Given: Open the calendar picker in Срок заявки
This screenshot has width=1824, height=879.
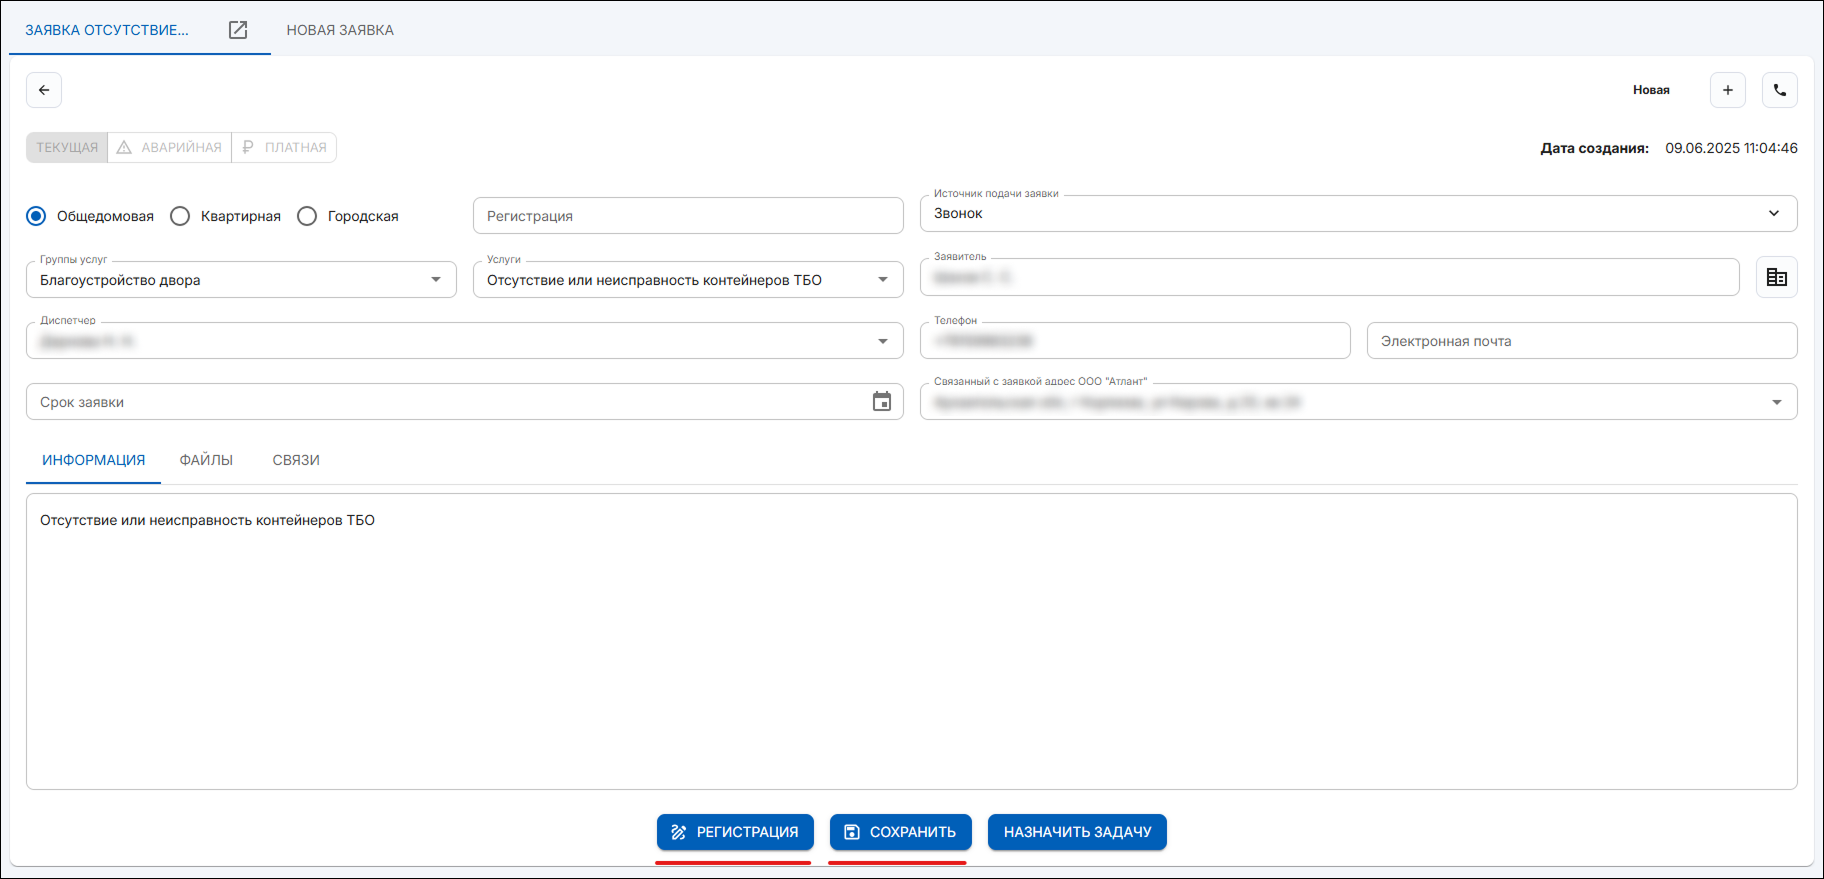Looking at the screenshot, I should click(x=881, y=402).
